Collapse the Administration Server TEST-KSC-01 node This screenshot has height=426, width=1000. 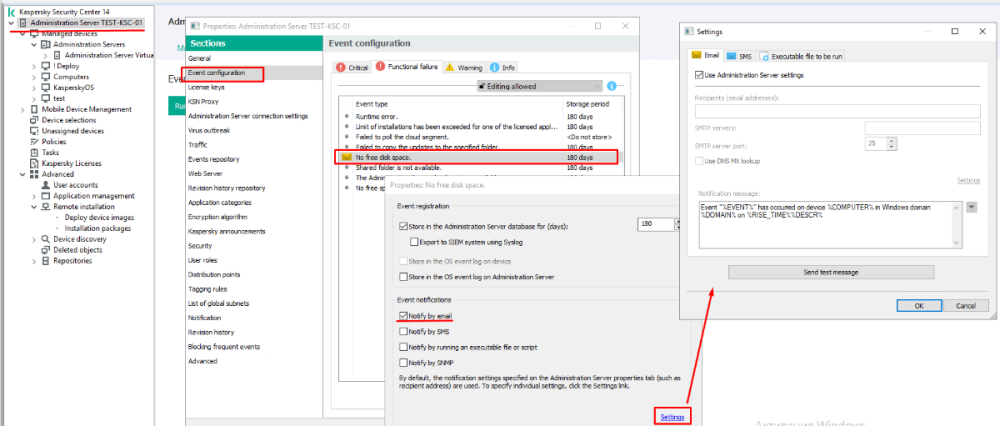(x=11, y=23)
